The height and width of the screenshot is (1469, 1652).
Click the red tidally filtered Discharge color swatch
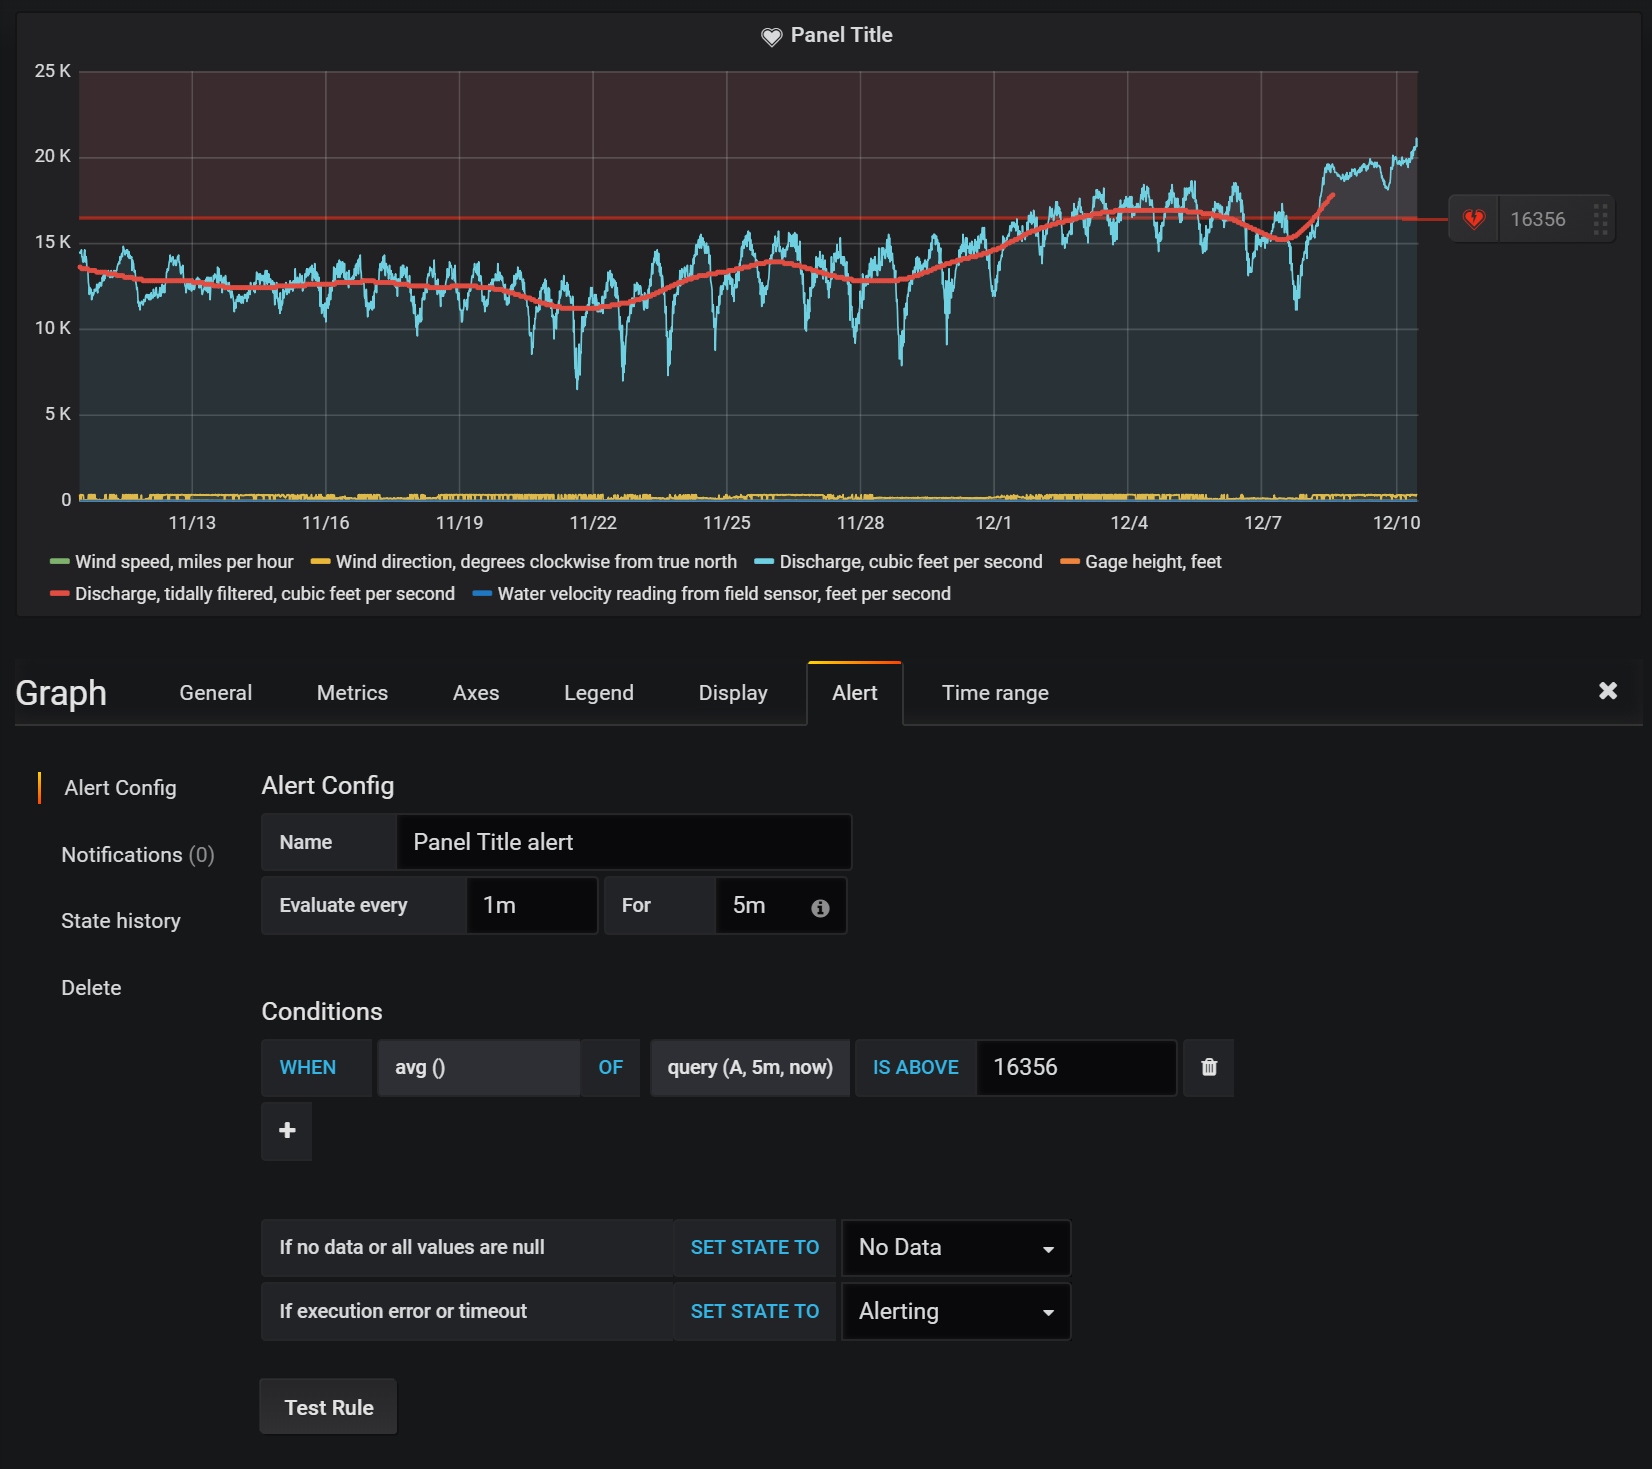tap(58, 593)
